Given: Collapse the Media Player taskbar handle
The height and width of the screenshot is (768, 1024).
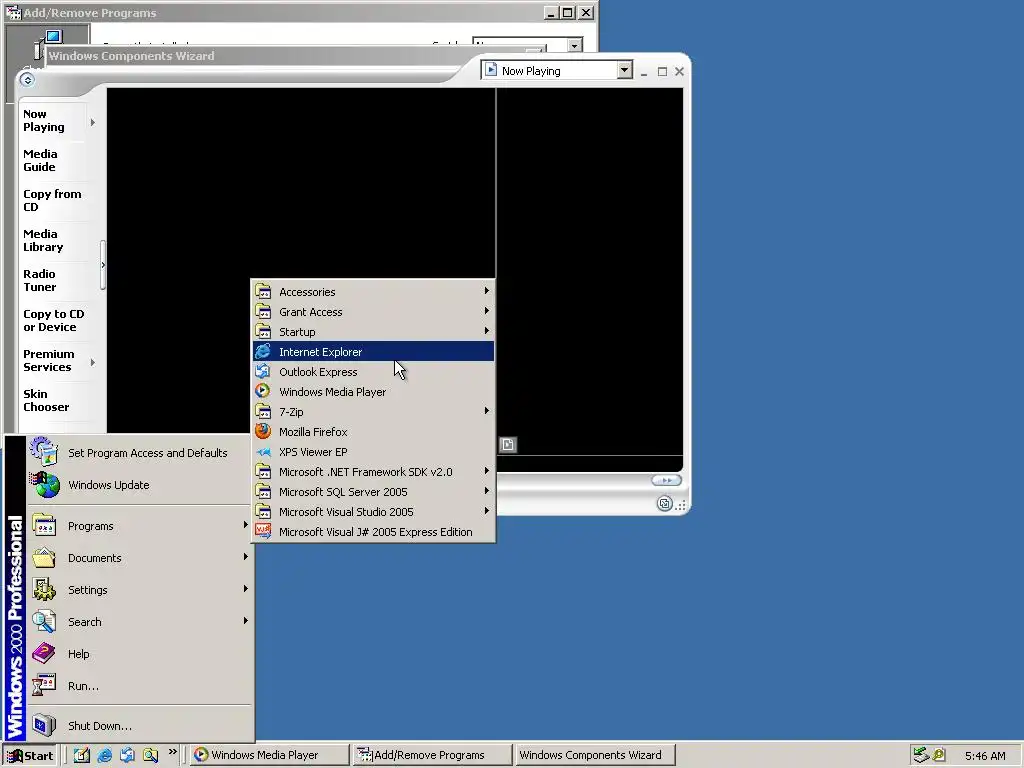Looking at the screenshot, I should [103, 265].
